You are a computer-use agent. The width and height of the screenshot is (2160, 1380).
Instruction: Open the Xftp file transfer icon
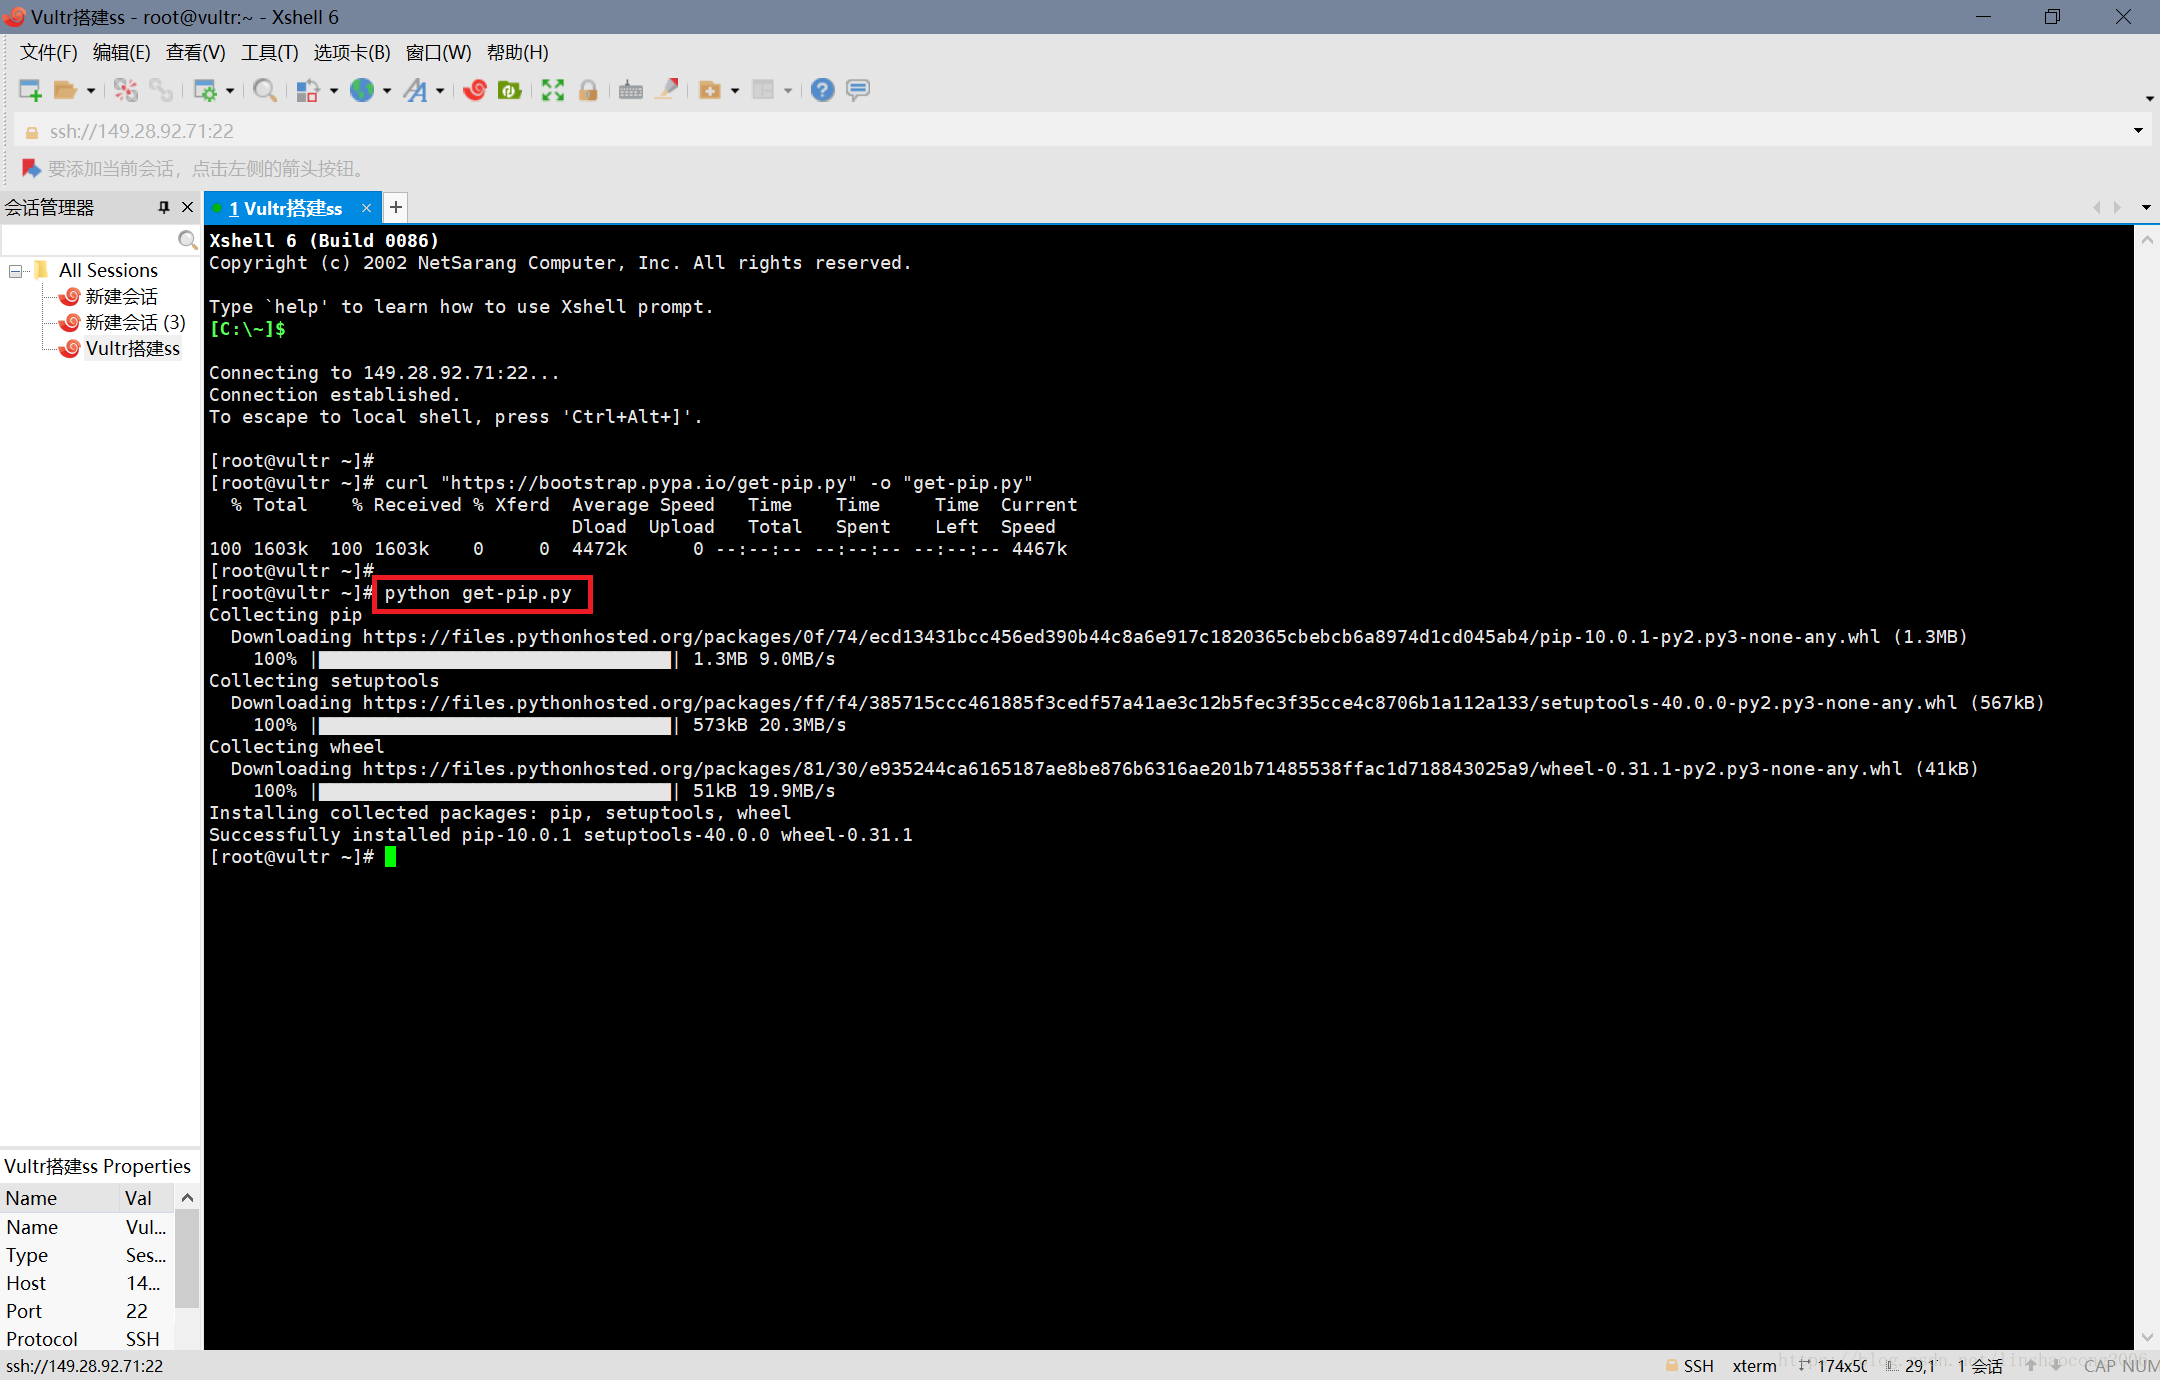click(510, 90)
